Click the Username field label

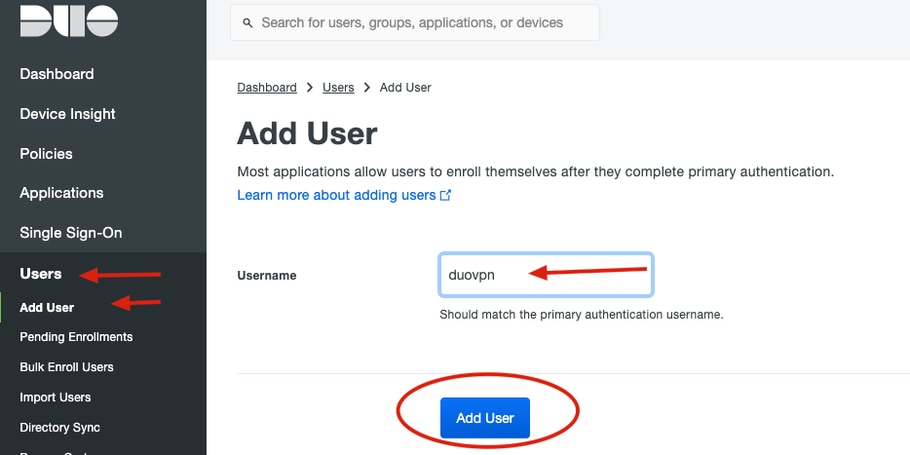coord(267,276)
